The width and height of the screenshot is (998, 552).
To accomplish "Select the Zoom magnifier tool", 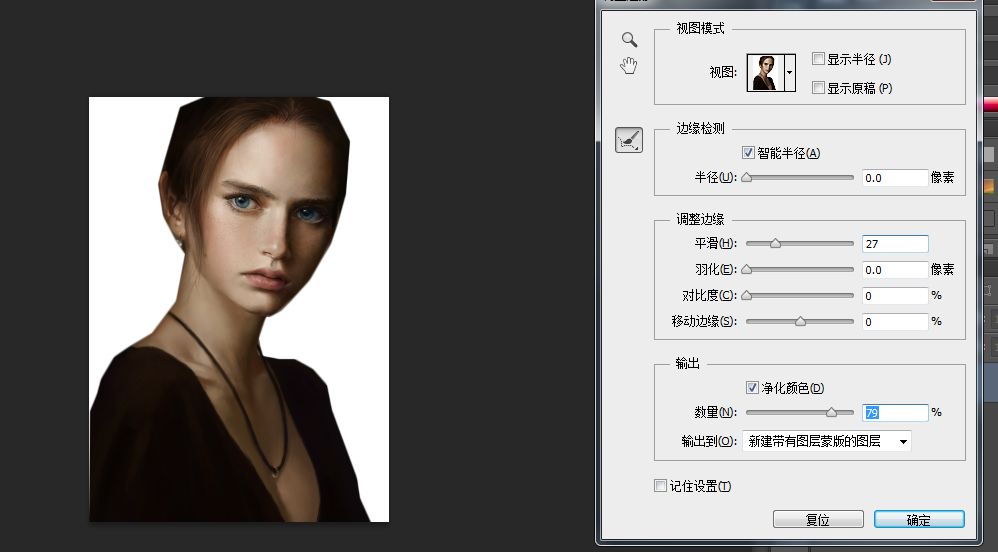I will tap(629, 39).
